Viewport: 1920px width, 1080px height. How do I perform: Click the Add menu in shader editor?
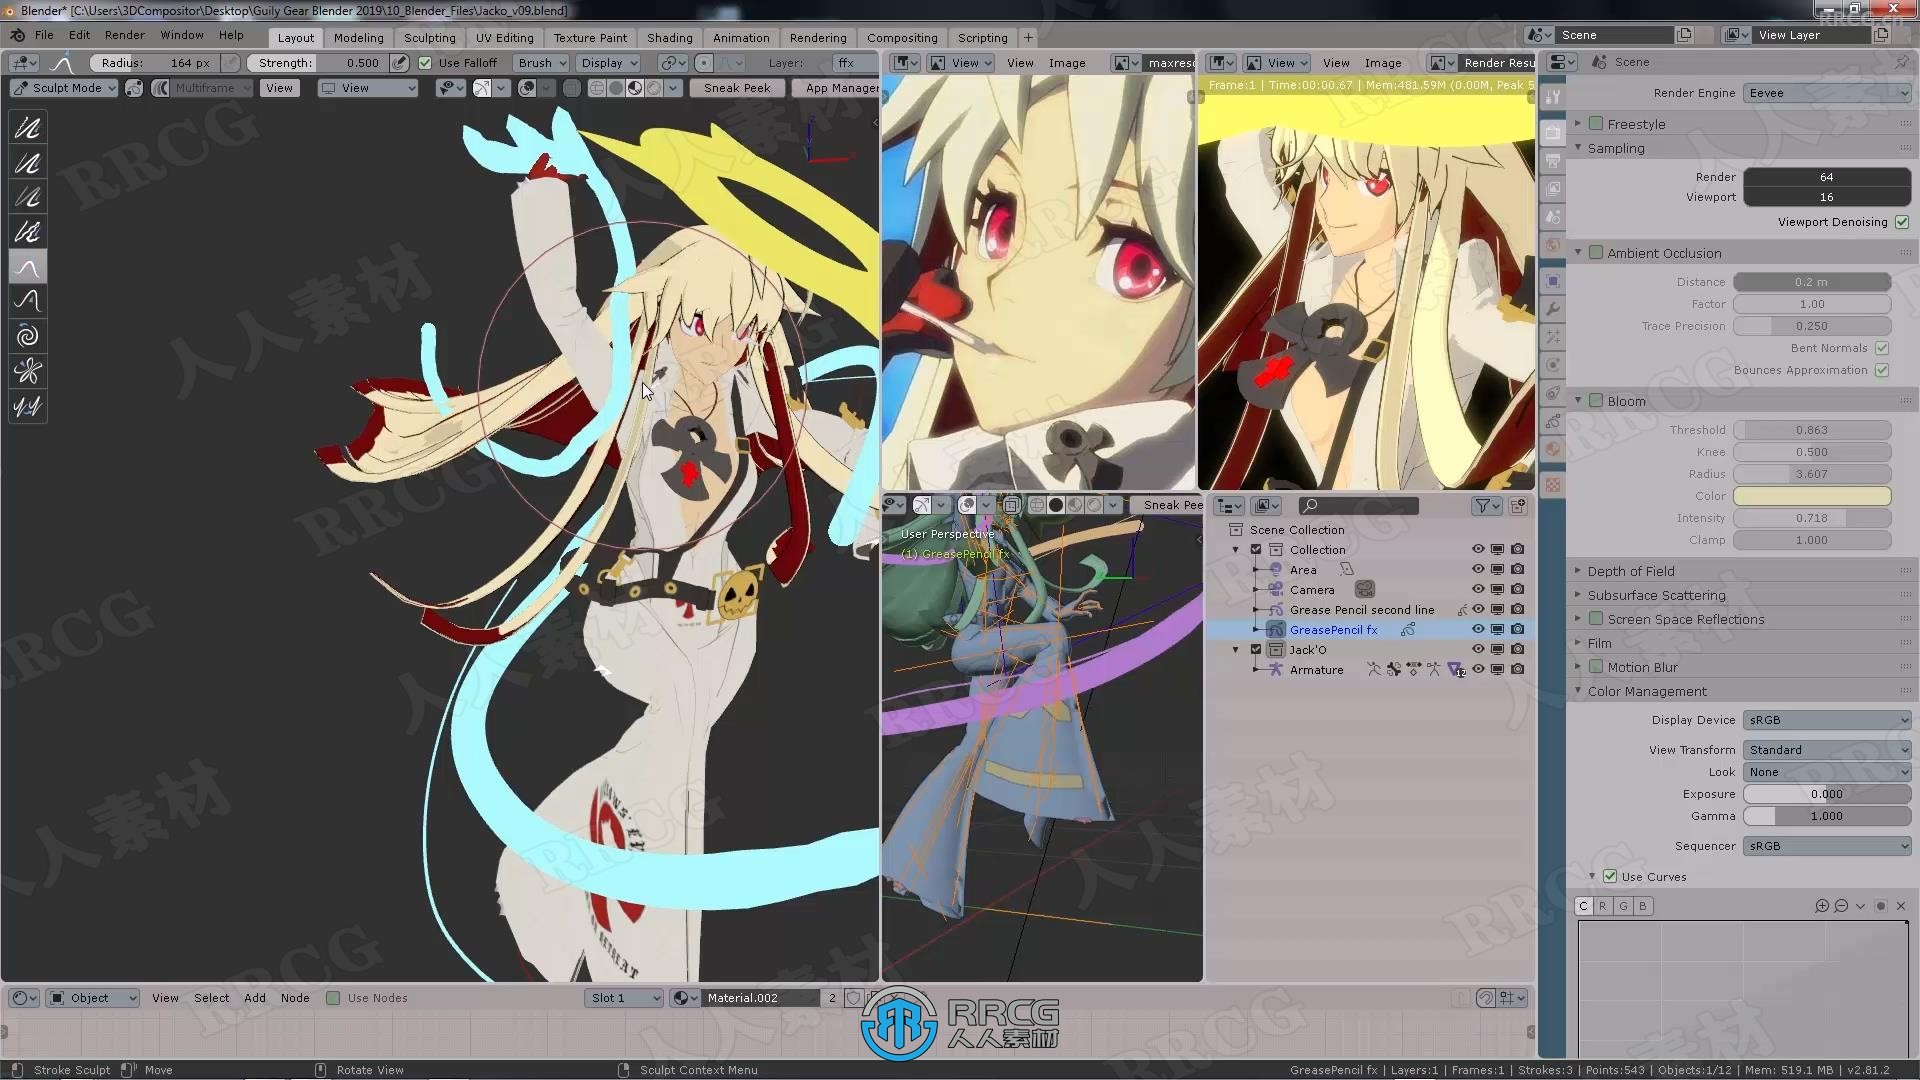click(255, 998)
